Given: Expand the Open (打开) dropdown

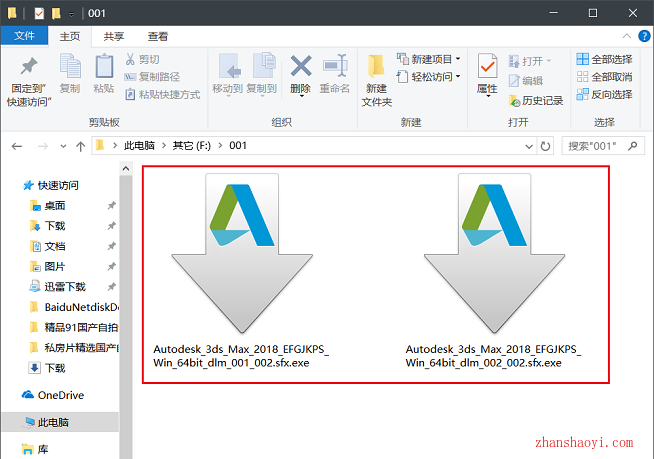Looking at the screenshot, I should tap(549, 61).
